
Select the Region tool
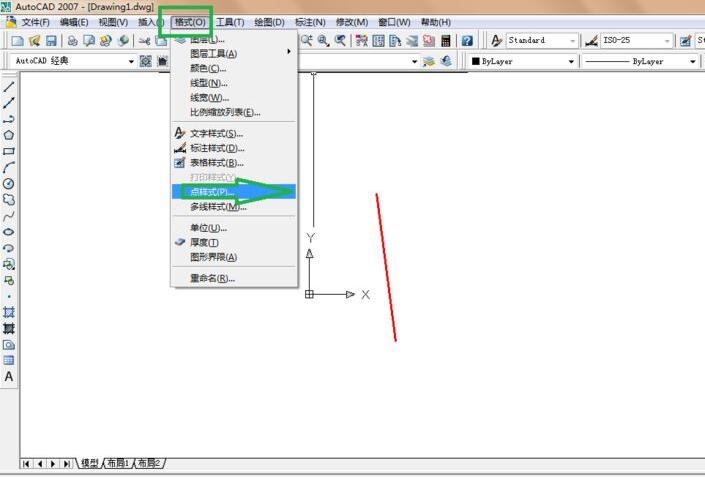point(9,345)
